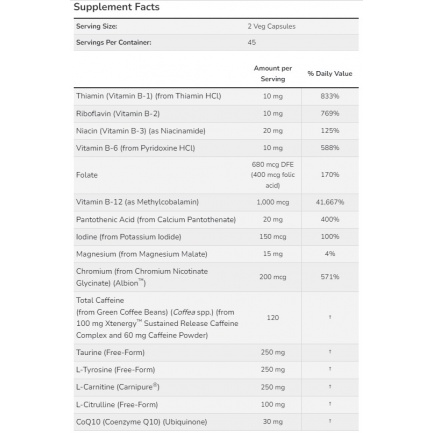Select L-Carnitine (Carnipure) row

(216, 387)
